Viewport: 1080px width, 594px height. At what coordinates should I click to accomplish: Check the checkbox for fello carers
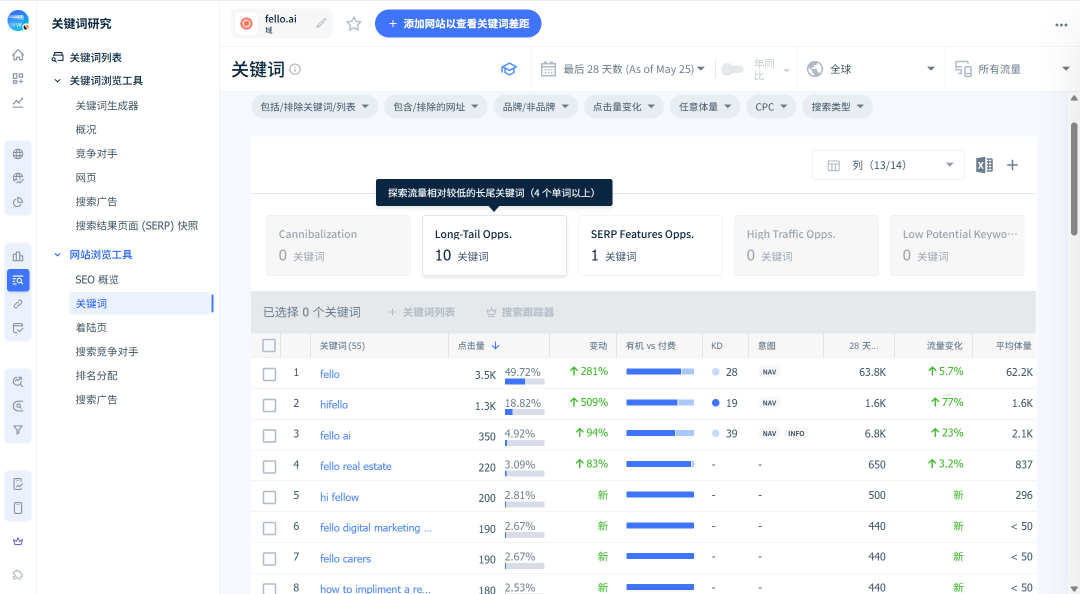coord(269,559)
